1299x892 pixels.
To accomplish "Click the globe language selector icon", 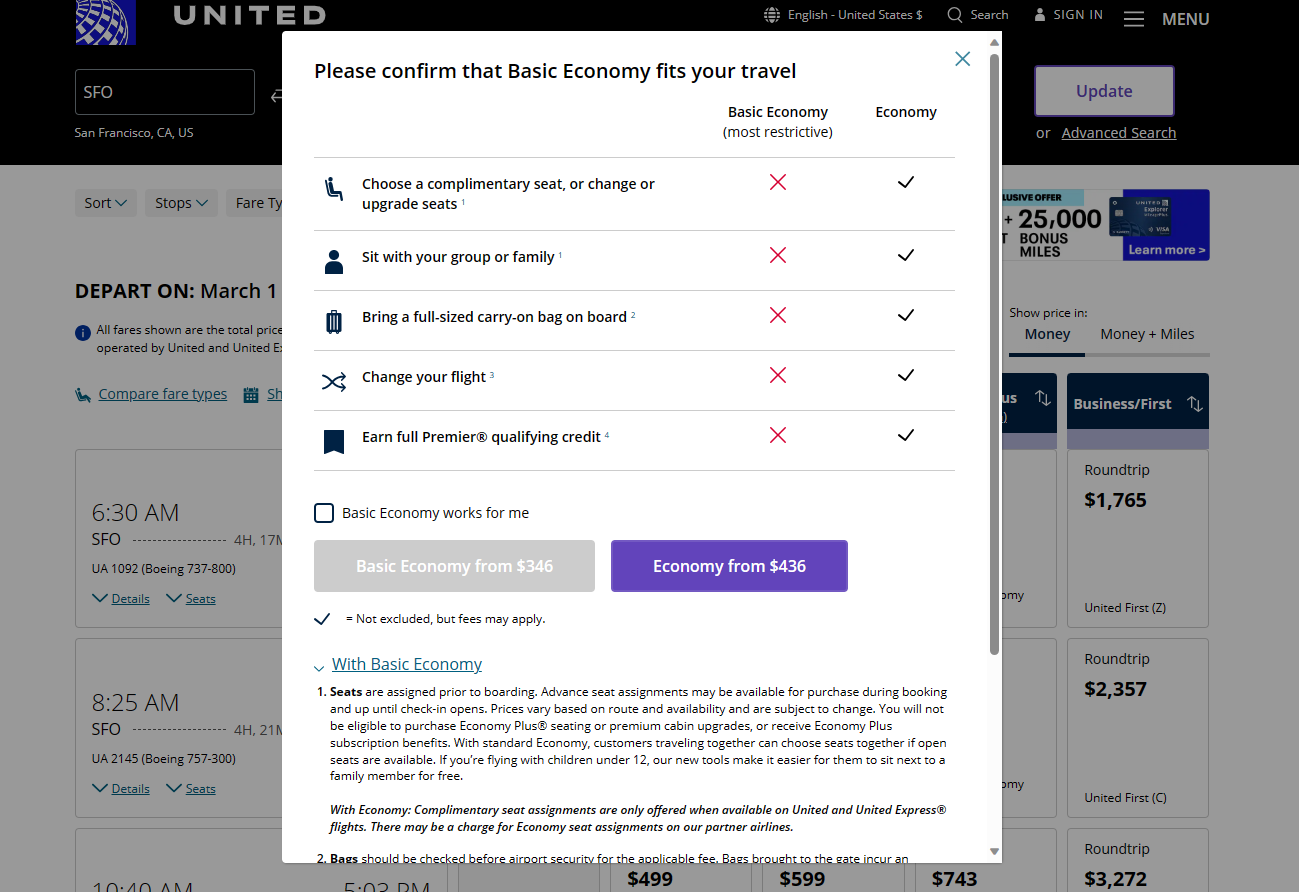I will (x=770, y=15).
